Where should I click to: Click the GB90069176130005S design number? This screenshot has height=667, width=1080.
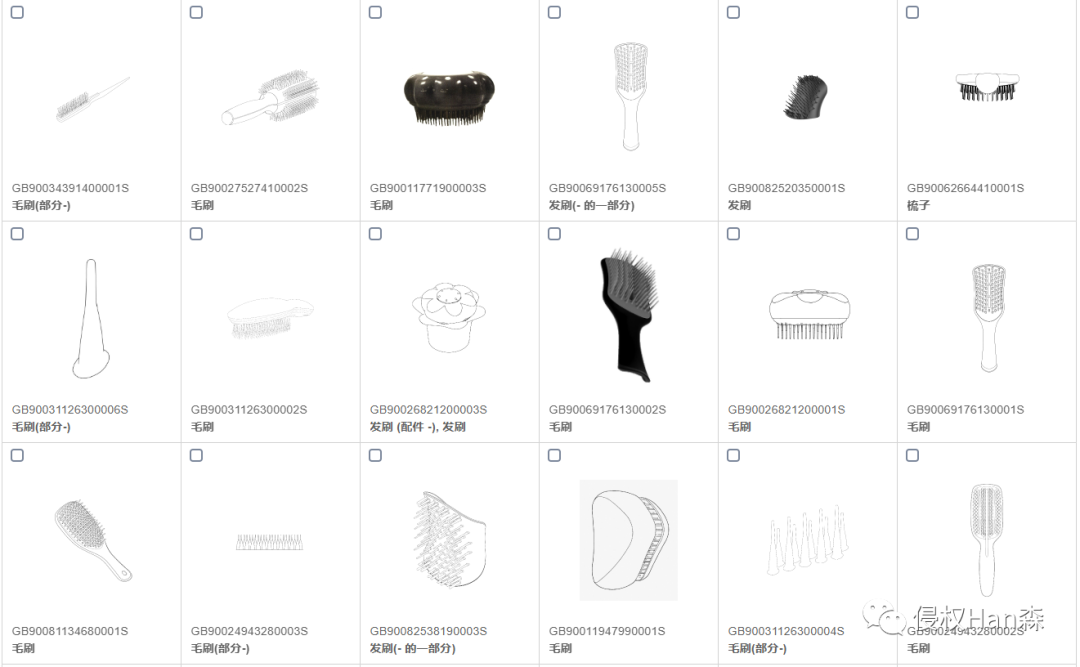[x=608, y=188]
